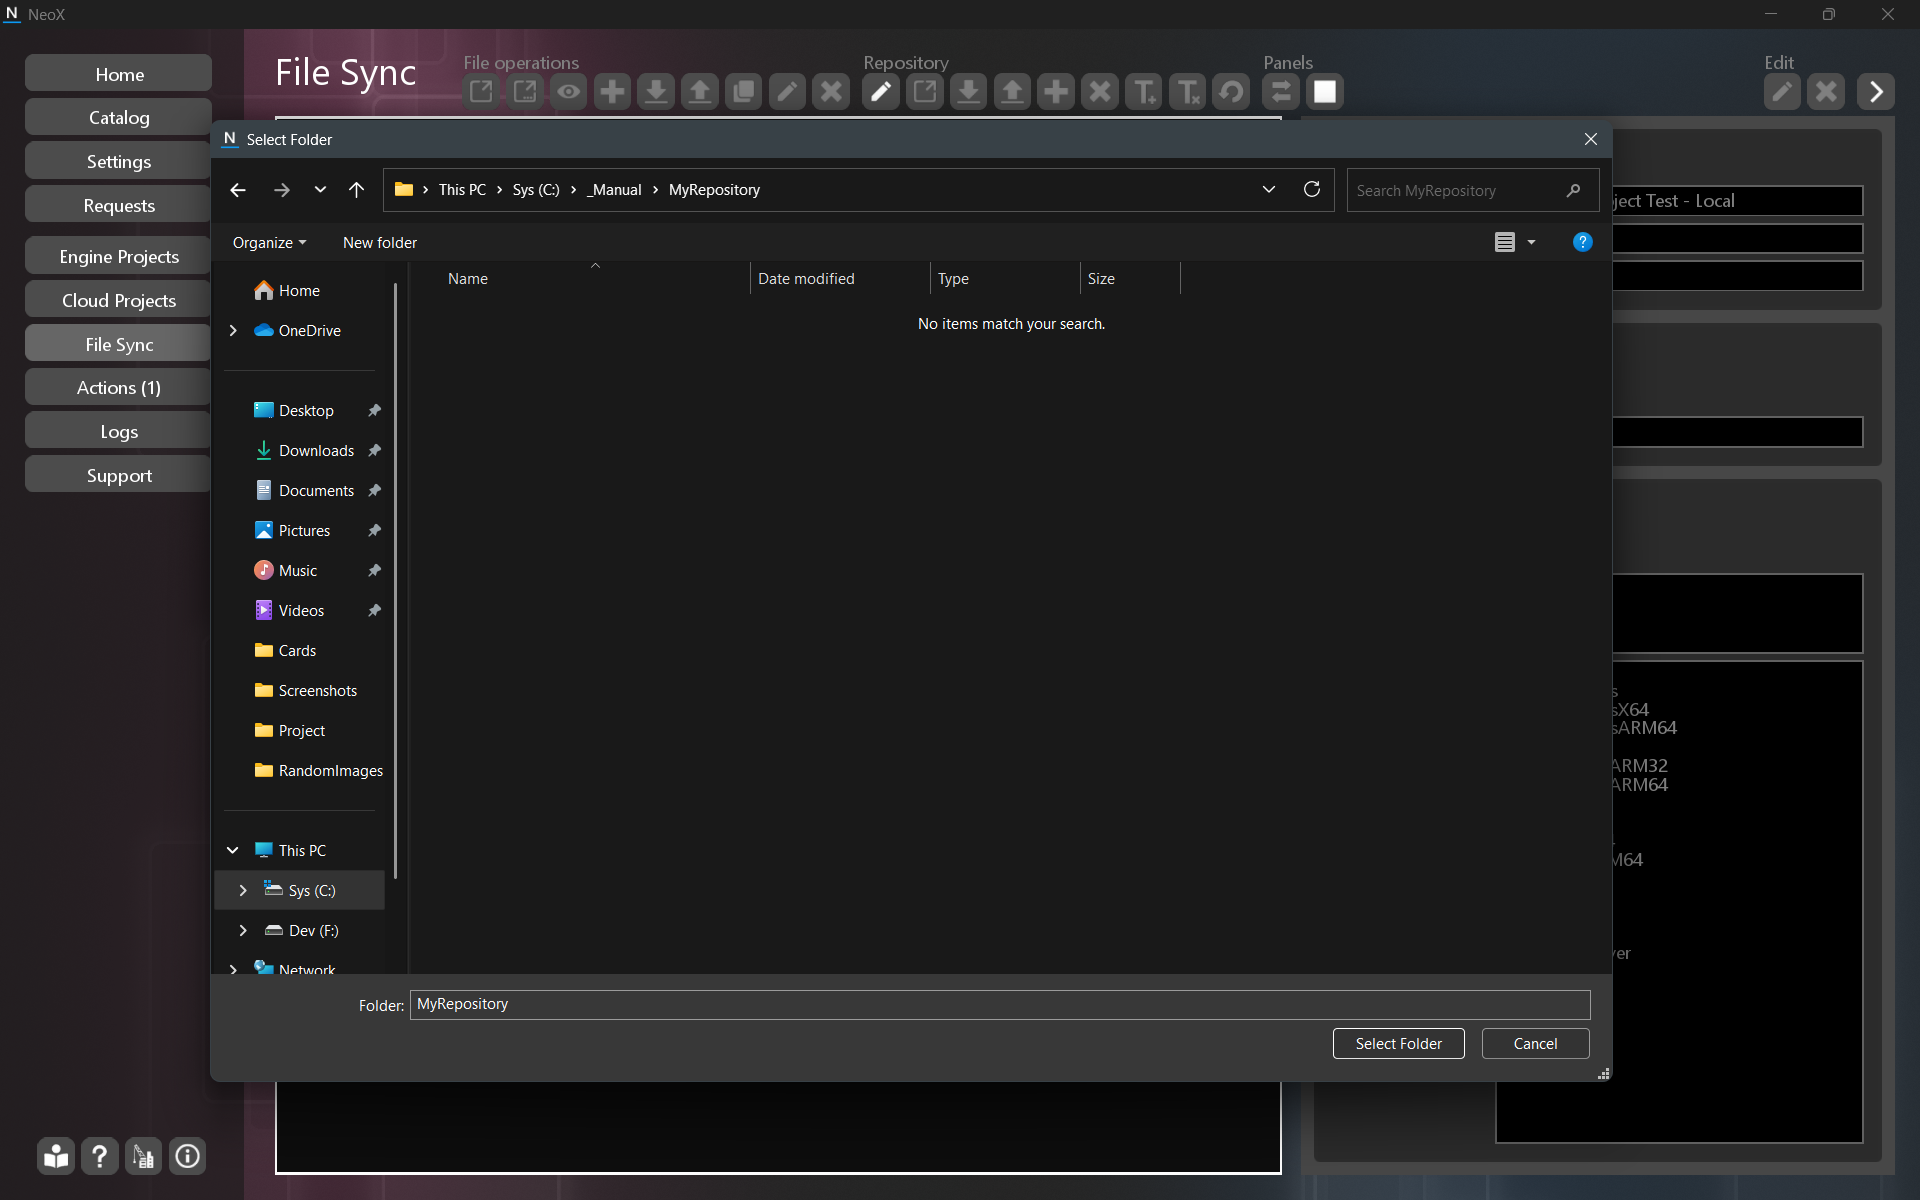Screen dimensions: 1920x1200
Task: Open the Organize dropdown menu
Action: pos(269,243)
